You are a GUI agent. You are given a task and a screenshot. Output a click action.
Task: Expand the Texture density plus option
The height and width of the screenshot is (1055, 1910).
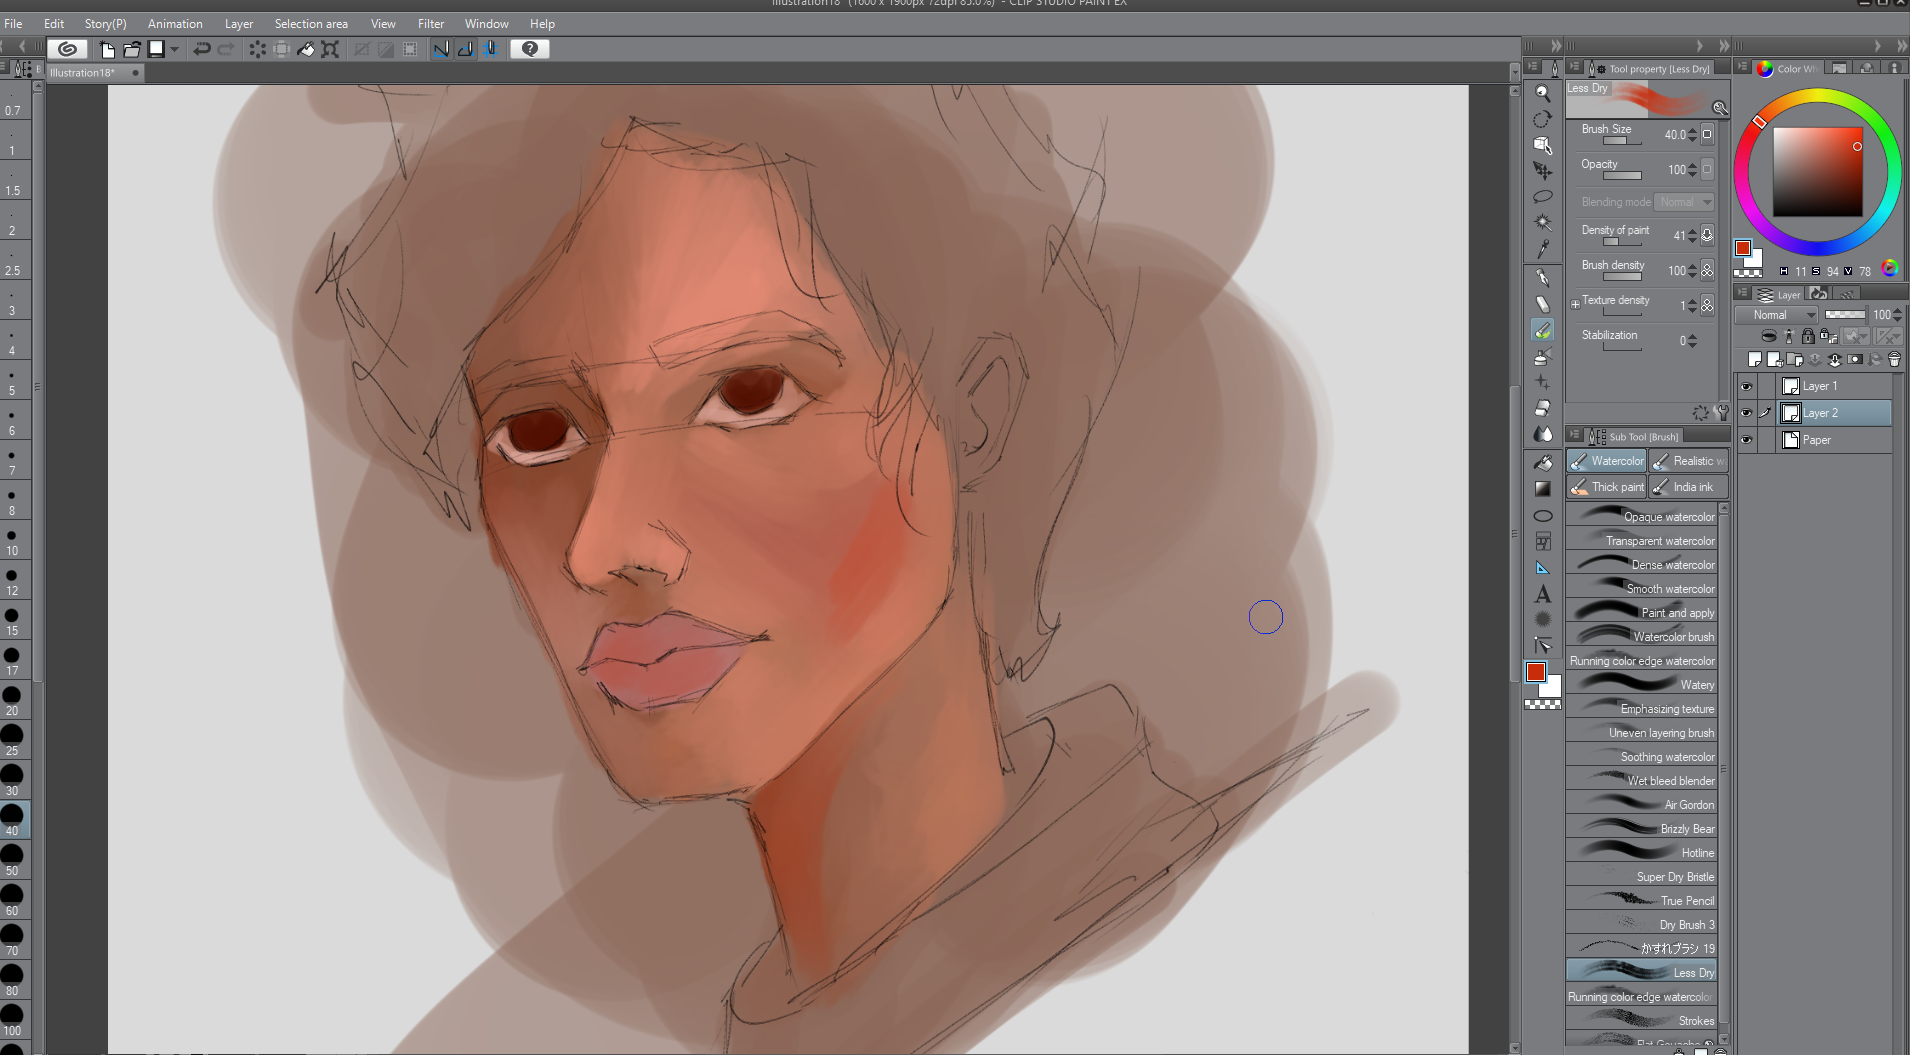coord(1575,304)
